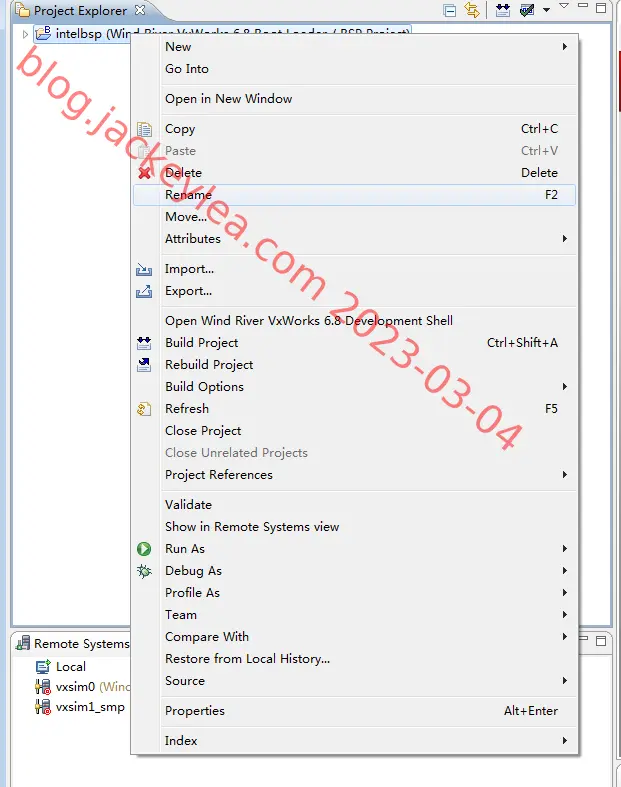Expand the Attributes submenu arrow

[x=565, y=239]
